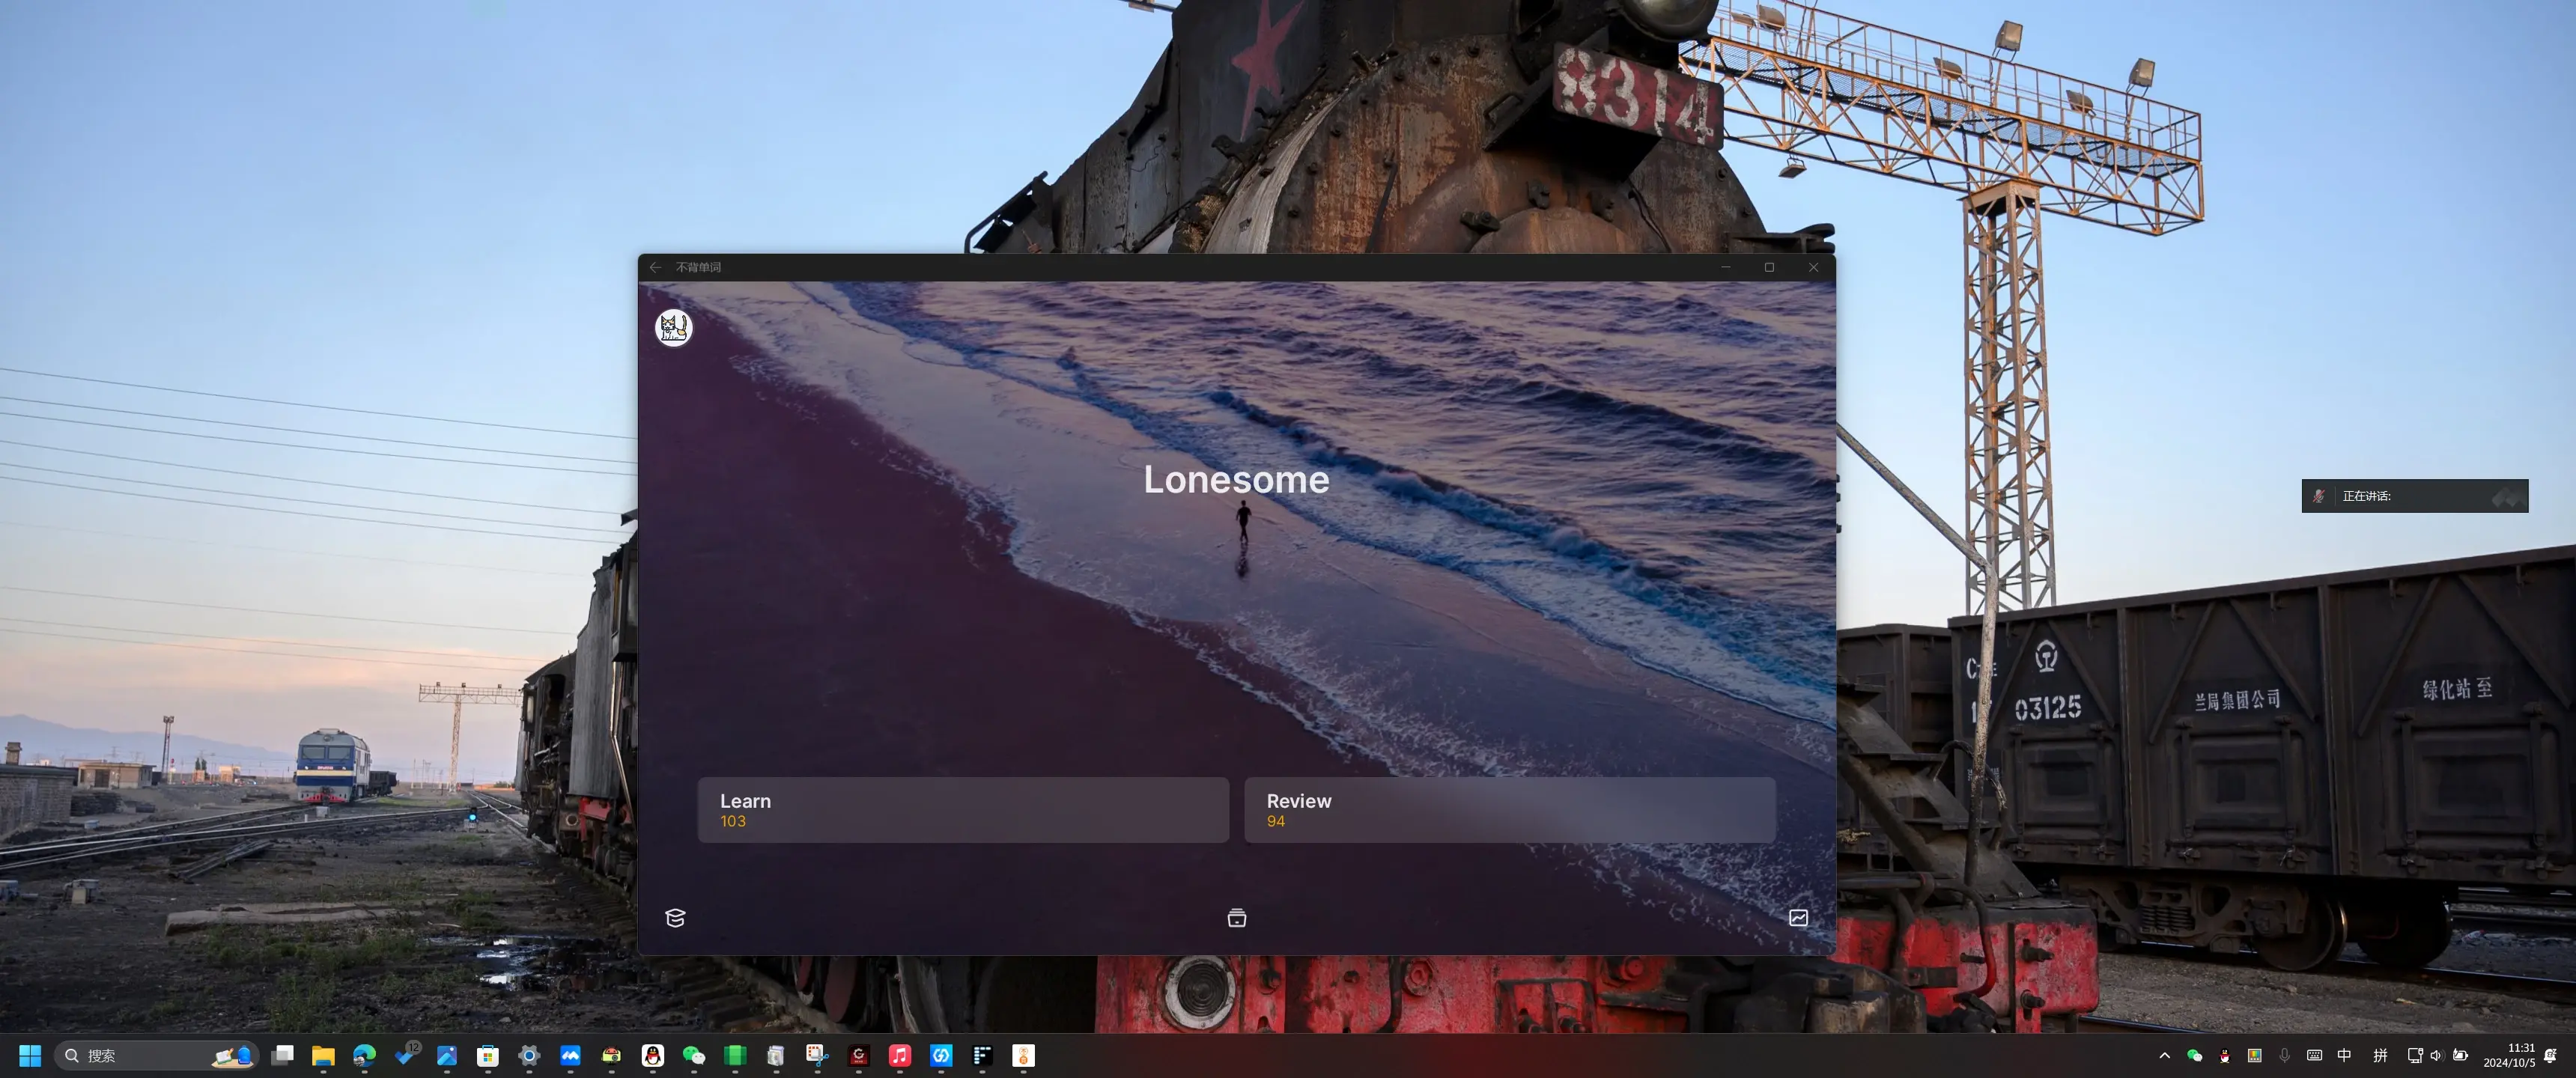Switch to 不背单词 app icon in taskbar
The image size is (2576, 1078).
coord(1023,1055)
